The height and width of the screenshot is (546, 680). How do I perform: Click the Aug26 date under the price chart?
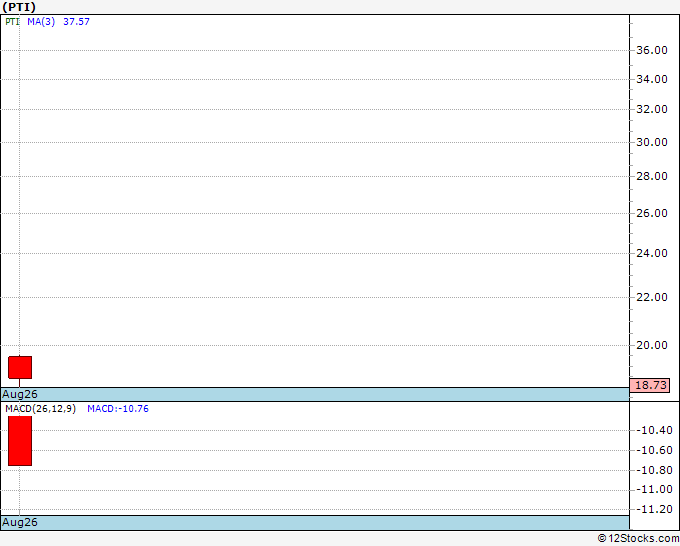(x=20, y=394)
